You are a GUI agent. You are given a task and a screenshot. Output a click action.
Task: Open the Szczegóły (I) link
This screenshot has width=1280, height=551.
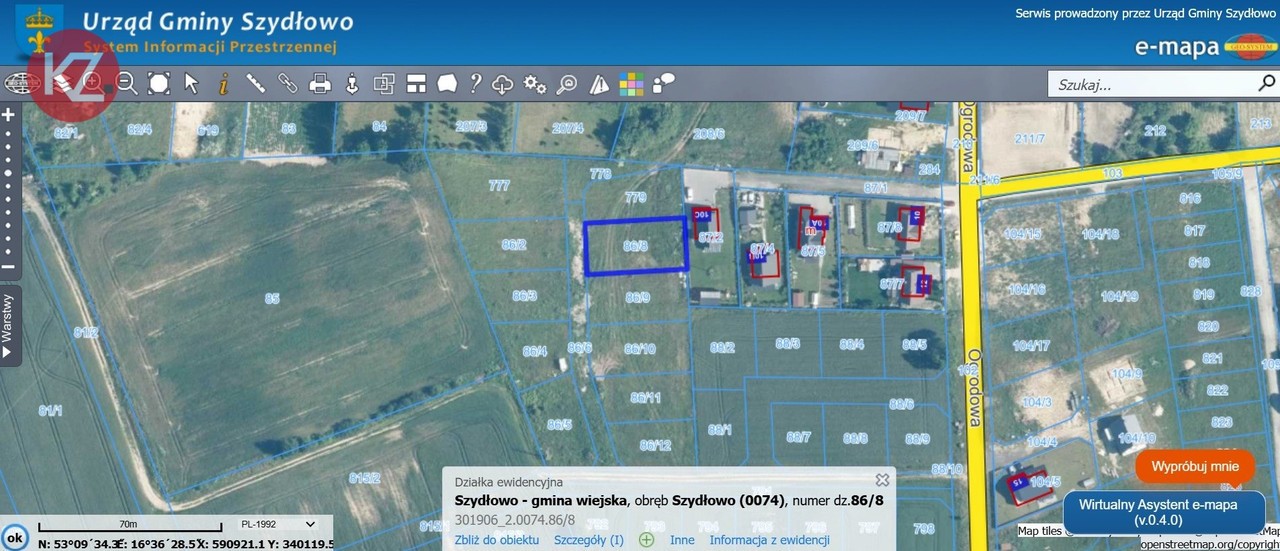click(589, 540)
